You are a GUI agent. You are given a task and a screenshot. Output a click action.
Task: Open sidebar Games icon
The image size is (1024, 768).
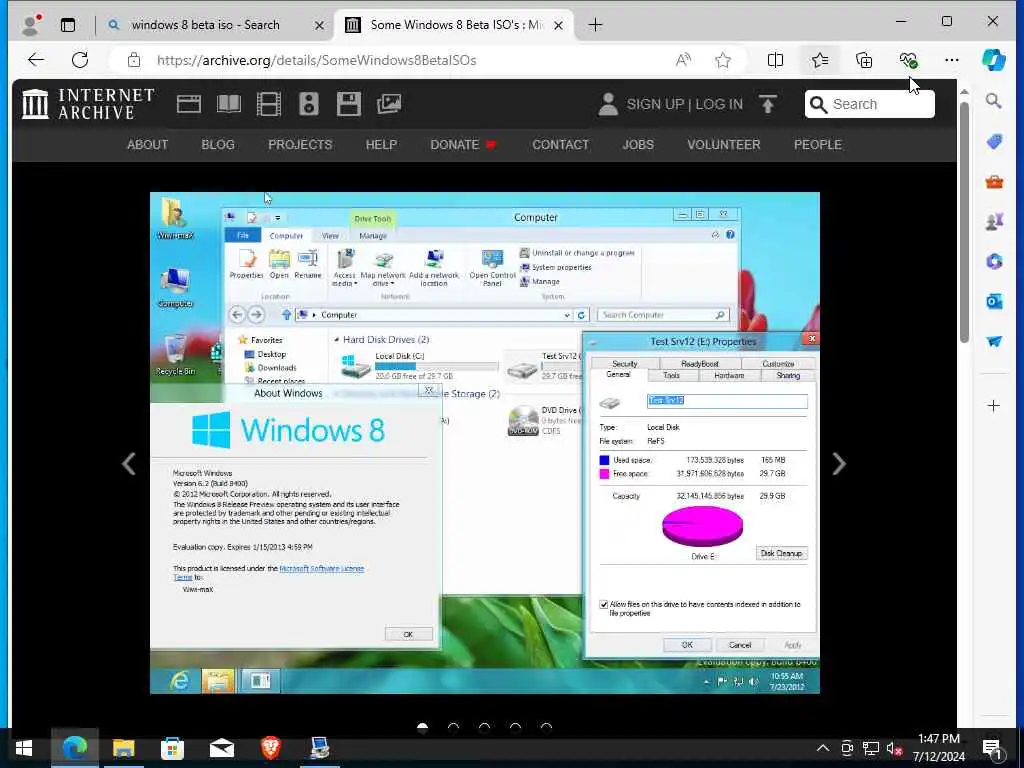(994, 222)
